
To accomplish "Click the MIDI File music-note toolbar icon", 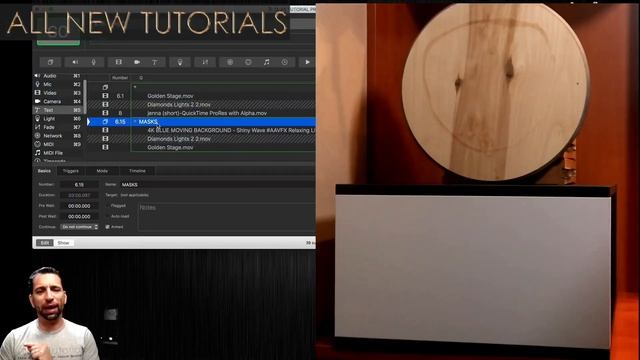I will tap(267, 62).
